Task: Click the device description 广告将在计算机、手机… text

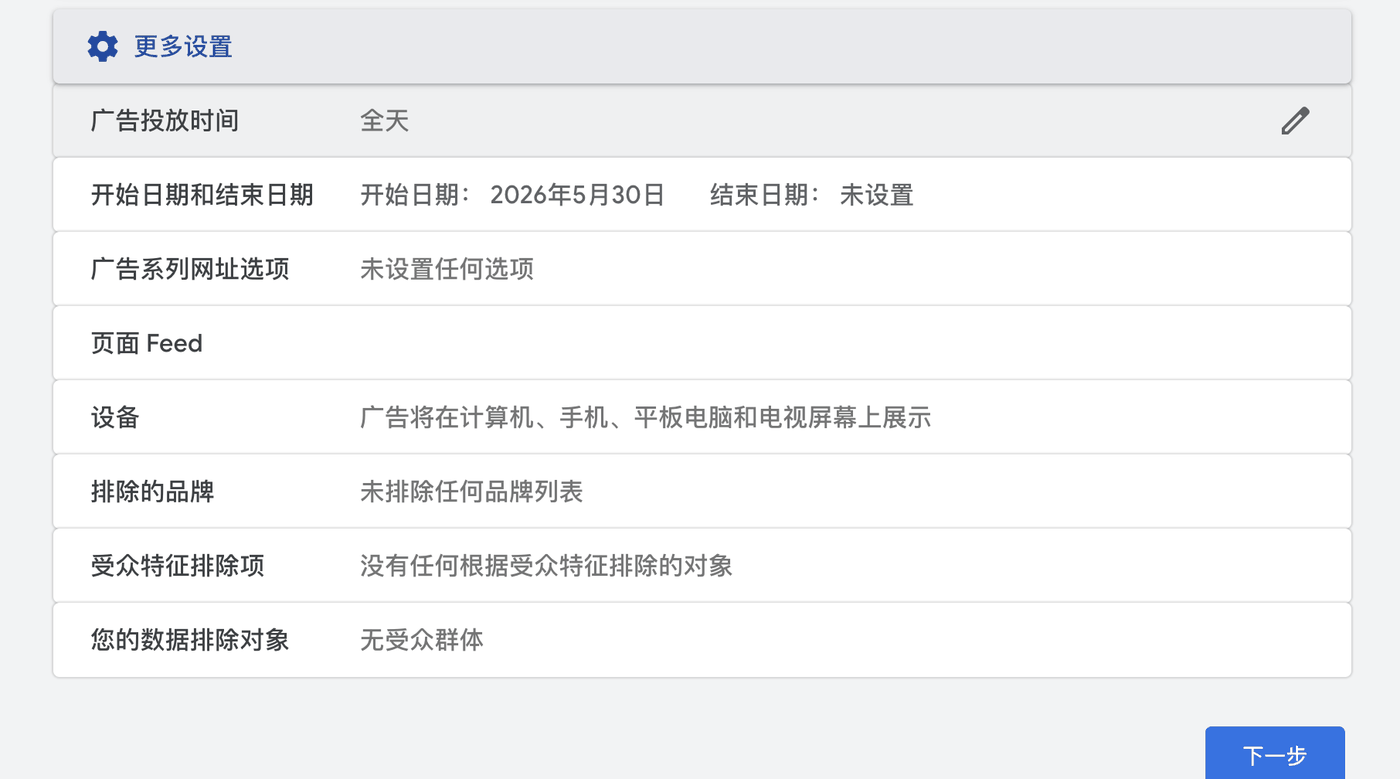Action: pos(646,417)
